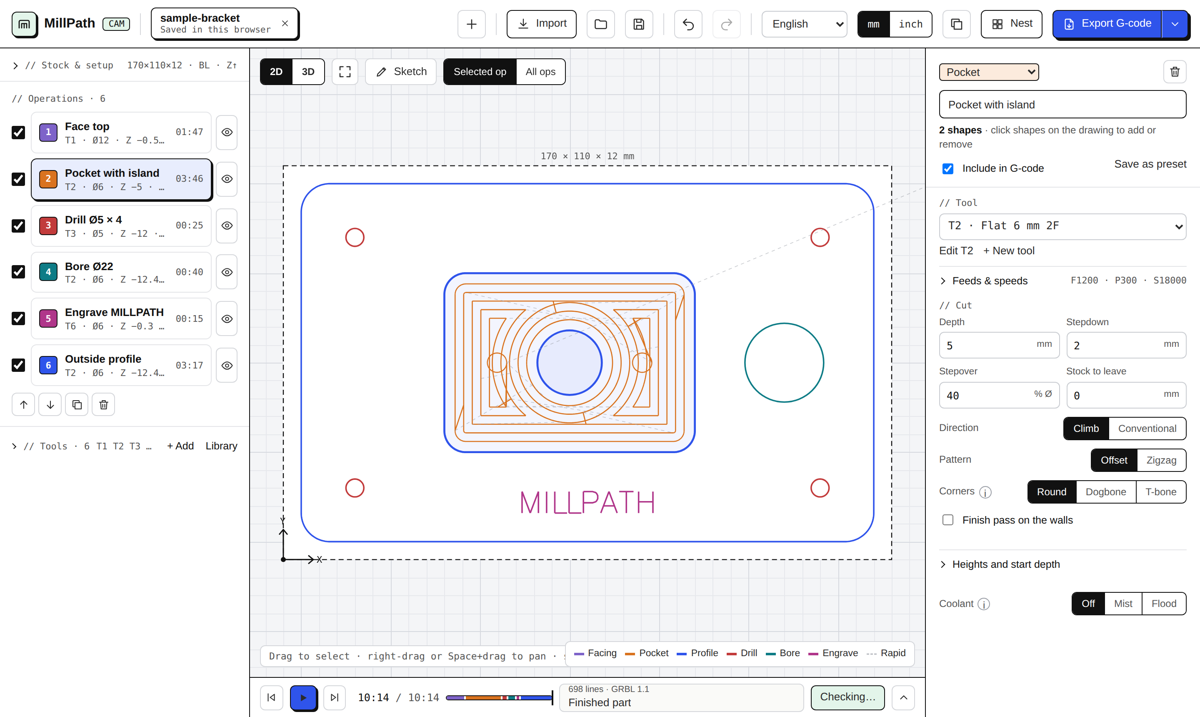The image size is (1200, 717).
Task: Click the simulation progress bar
Action: click(499, 698)
